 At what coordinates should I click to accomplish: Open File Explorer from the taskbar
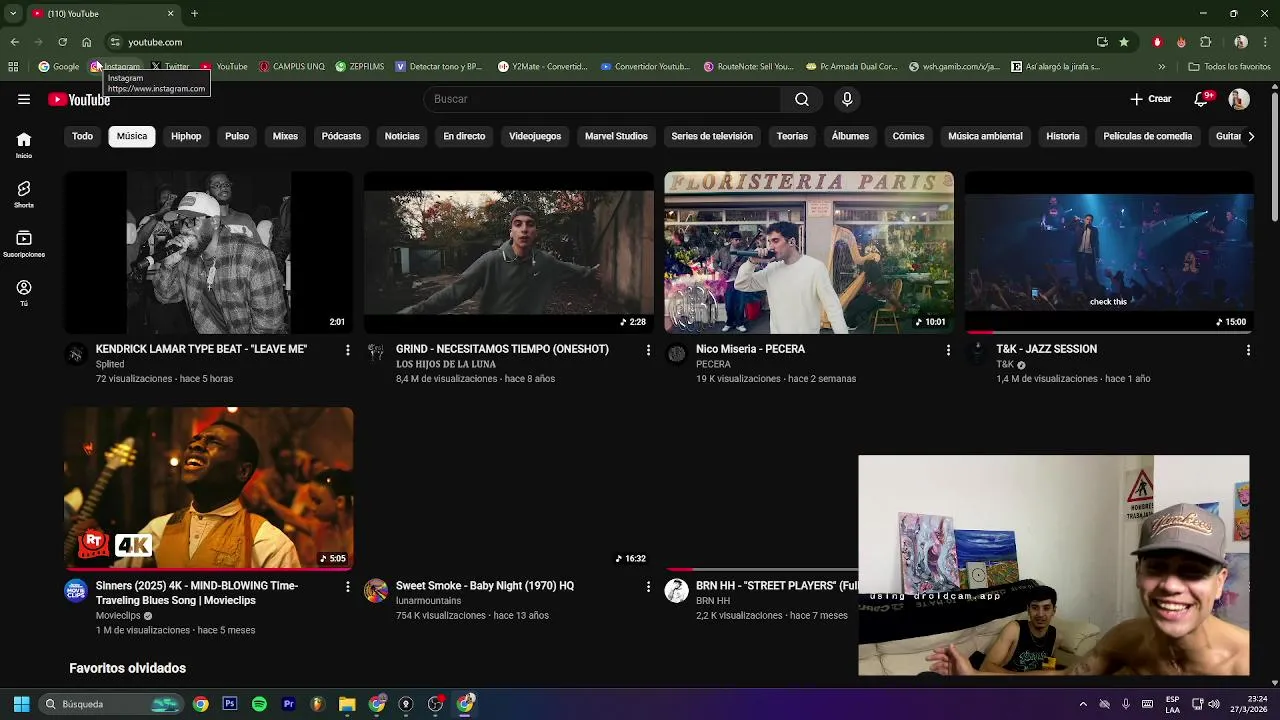click(x=347, y=704)
